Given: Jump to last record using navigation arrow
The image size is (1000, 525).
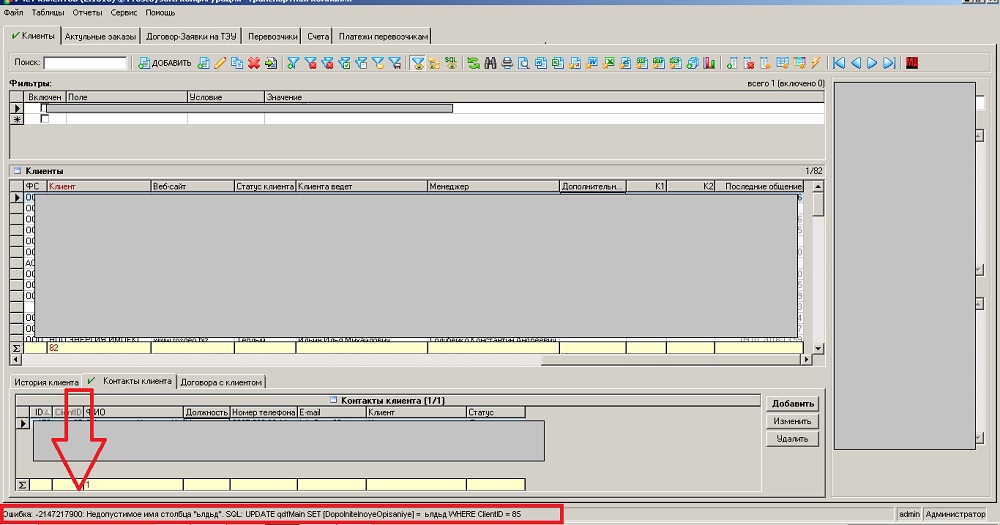Looking at the screenshot, I should point(888,63).
